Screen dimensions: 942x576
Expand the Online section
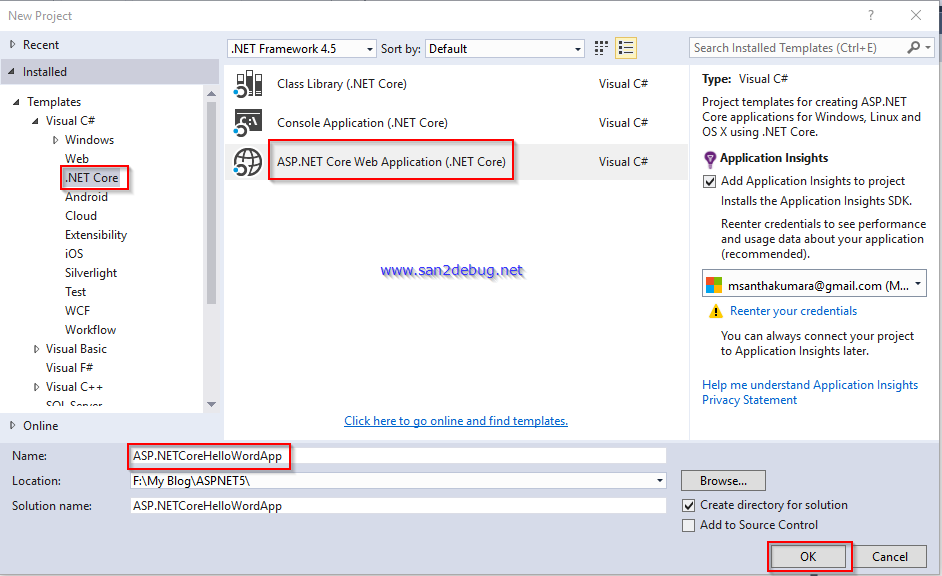(x=13, y=425)
